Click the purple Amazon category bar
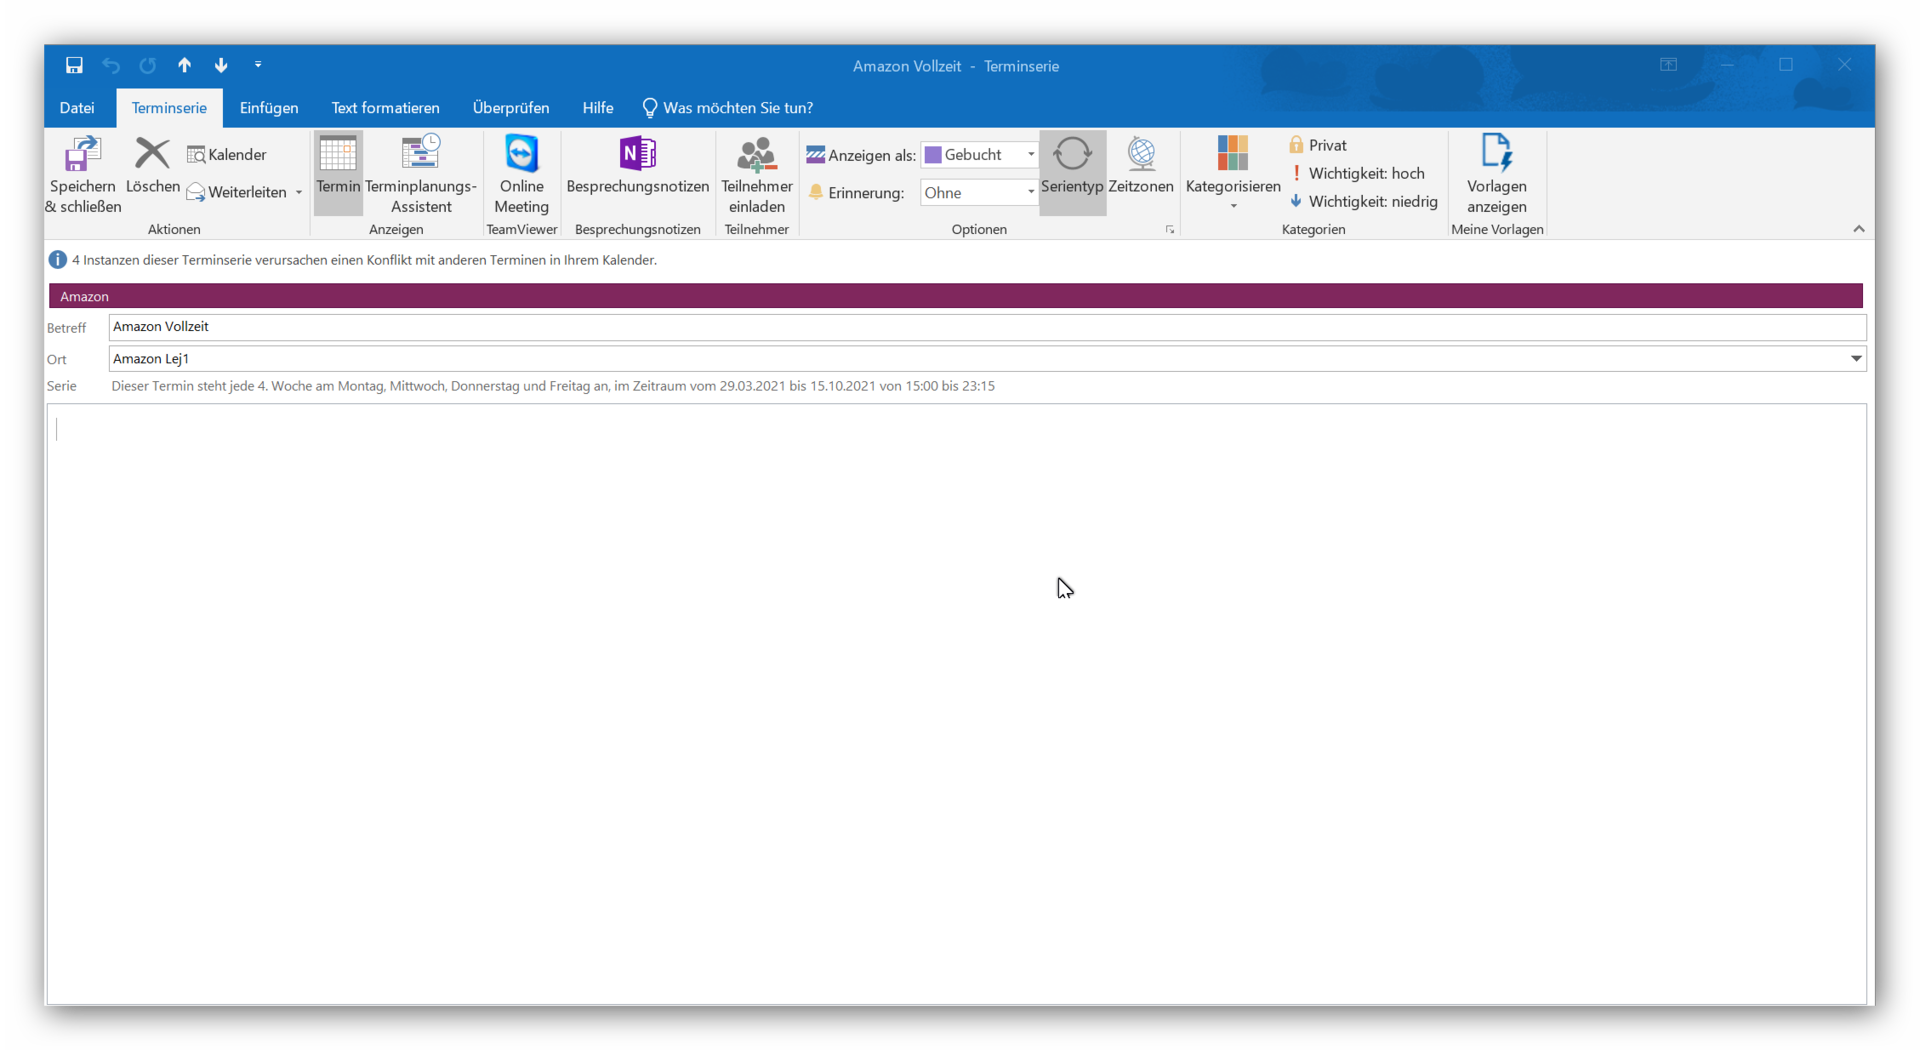1920x1050 pixels. [956, 296]
